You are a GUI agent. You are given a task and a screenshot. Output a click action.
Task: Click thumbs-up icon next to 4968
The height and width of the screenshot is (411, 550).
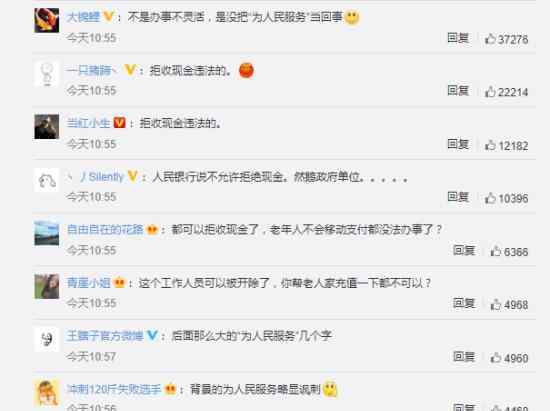[496, 304]
